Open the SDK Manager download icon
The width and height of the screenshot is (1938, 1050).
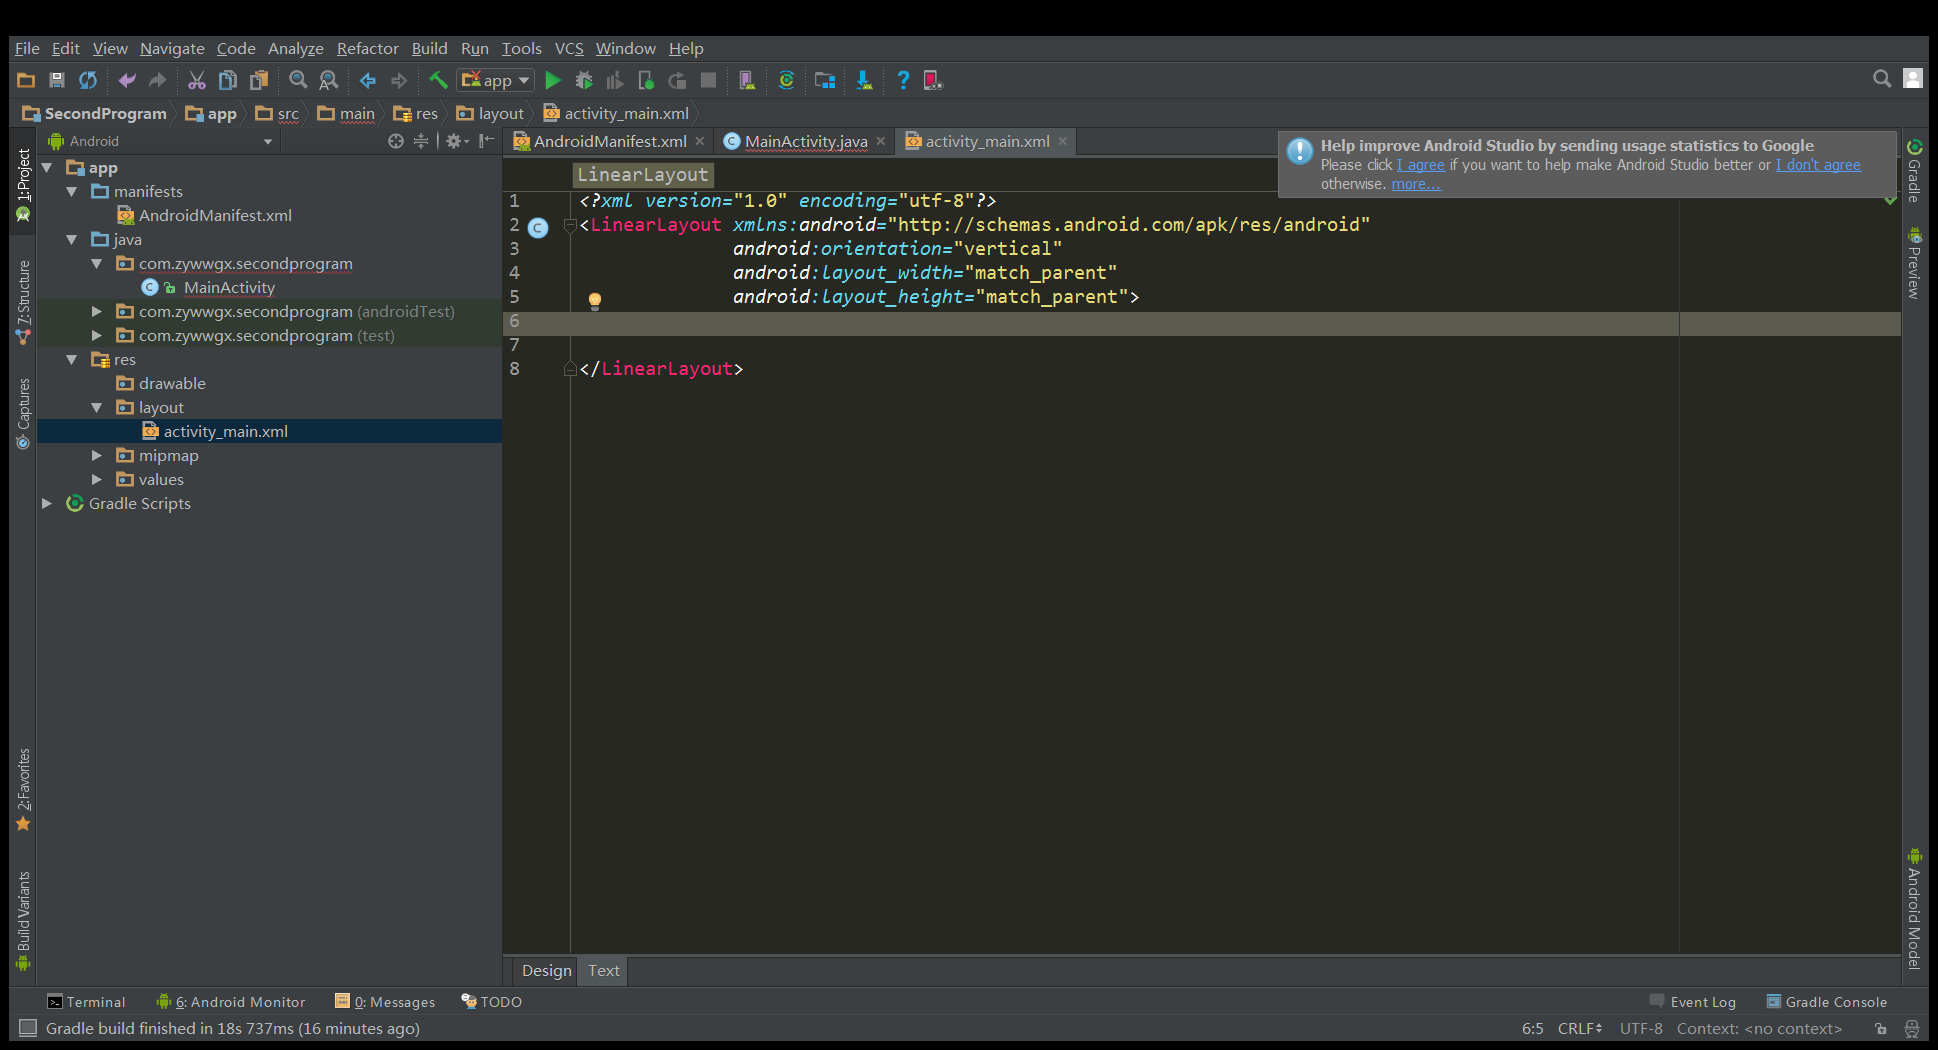pos(863,81)
